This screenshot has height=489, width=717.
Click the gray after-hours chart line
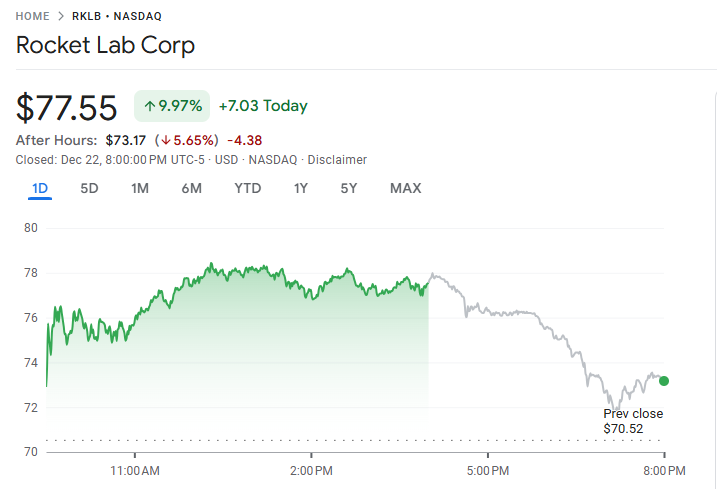pyautogui.click(x=520, y=313)
